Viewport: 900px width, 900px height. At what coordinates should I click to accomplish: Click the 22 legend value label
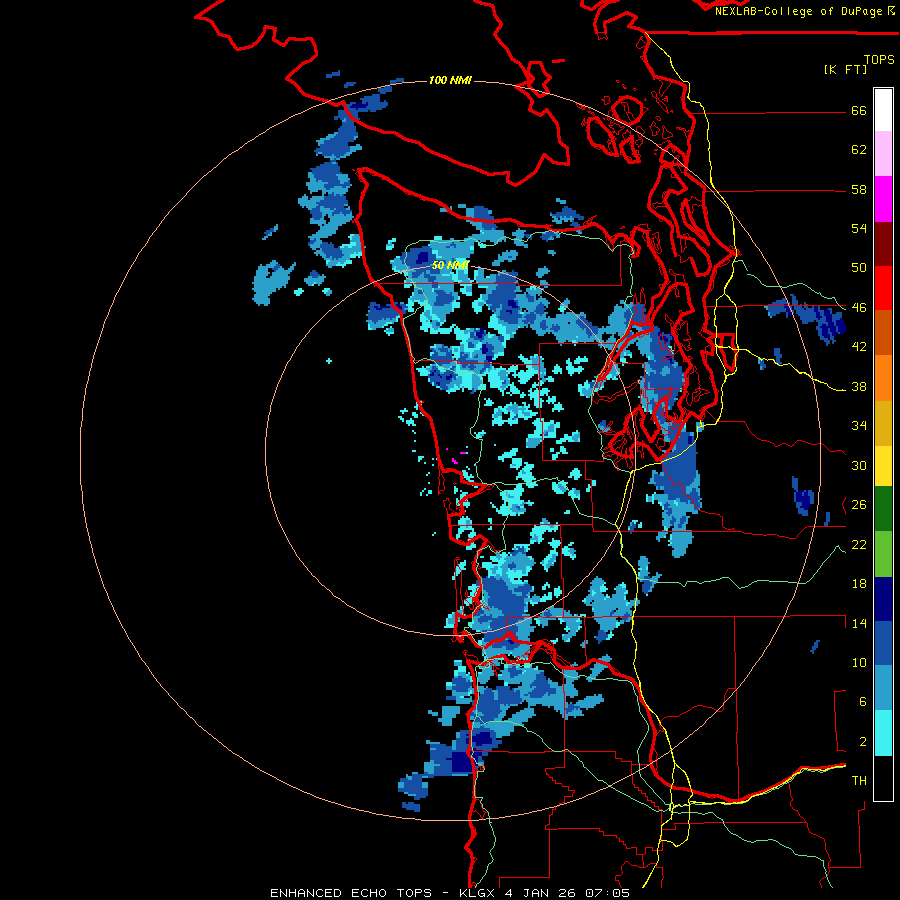coord(859,545)
